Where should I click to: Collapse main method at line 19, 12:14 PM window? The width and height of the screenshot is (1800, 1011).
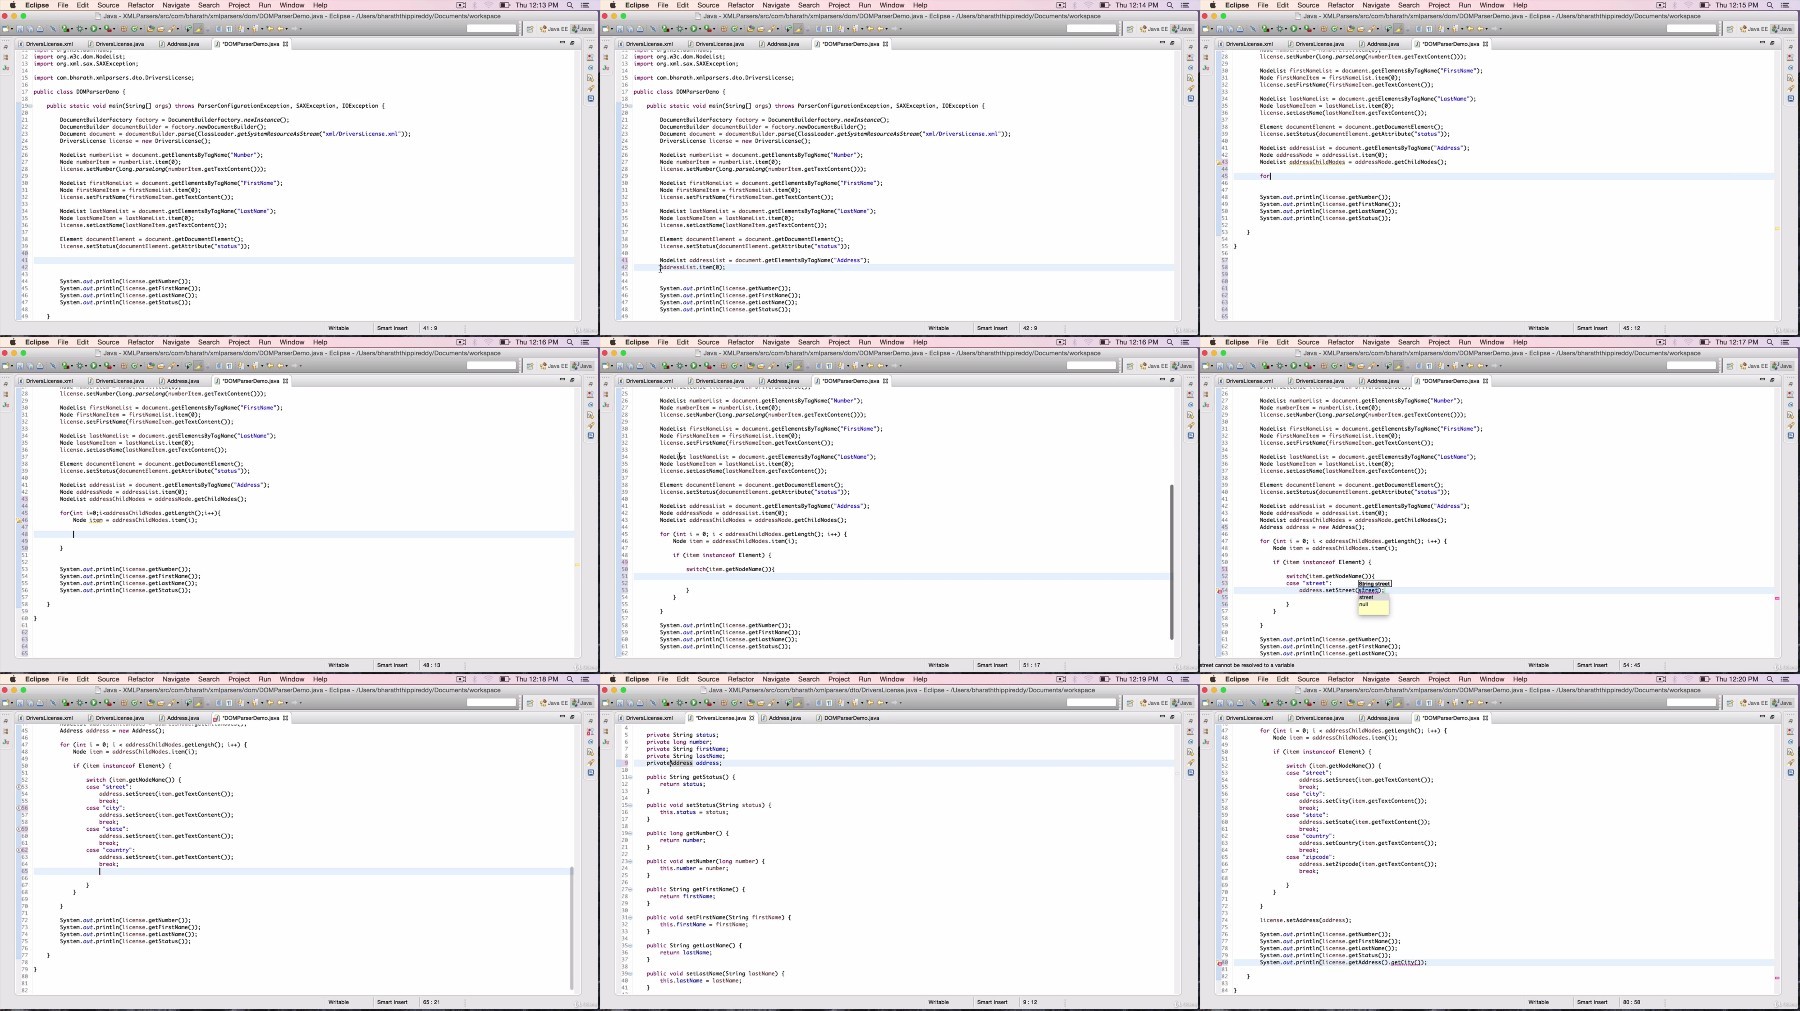point(629,106)
